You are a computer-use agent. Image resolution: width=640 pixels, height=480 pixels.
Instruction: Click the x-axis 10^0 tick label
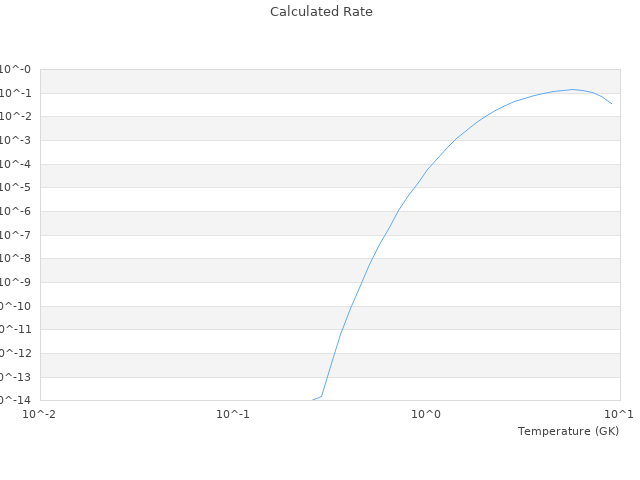427,414
